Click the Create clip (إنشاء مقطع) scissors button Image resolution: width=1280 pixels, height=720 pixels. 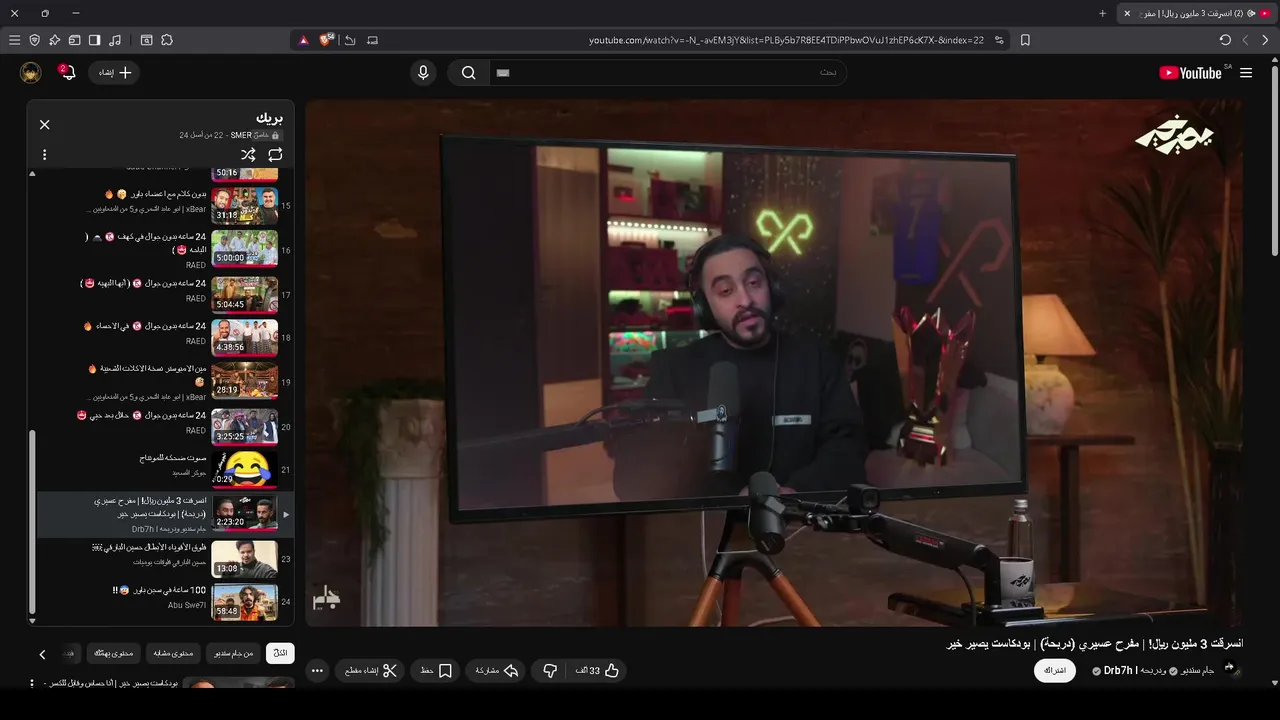pos(369,671)
